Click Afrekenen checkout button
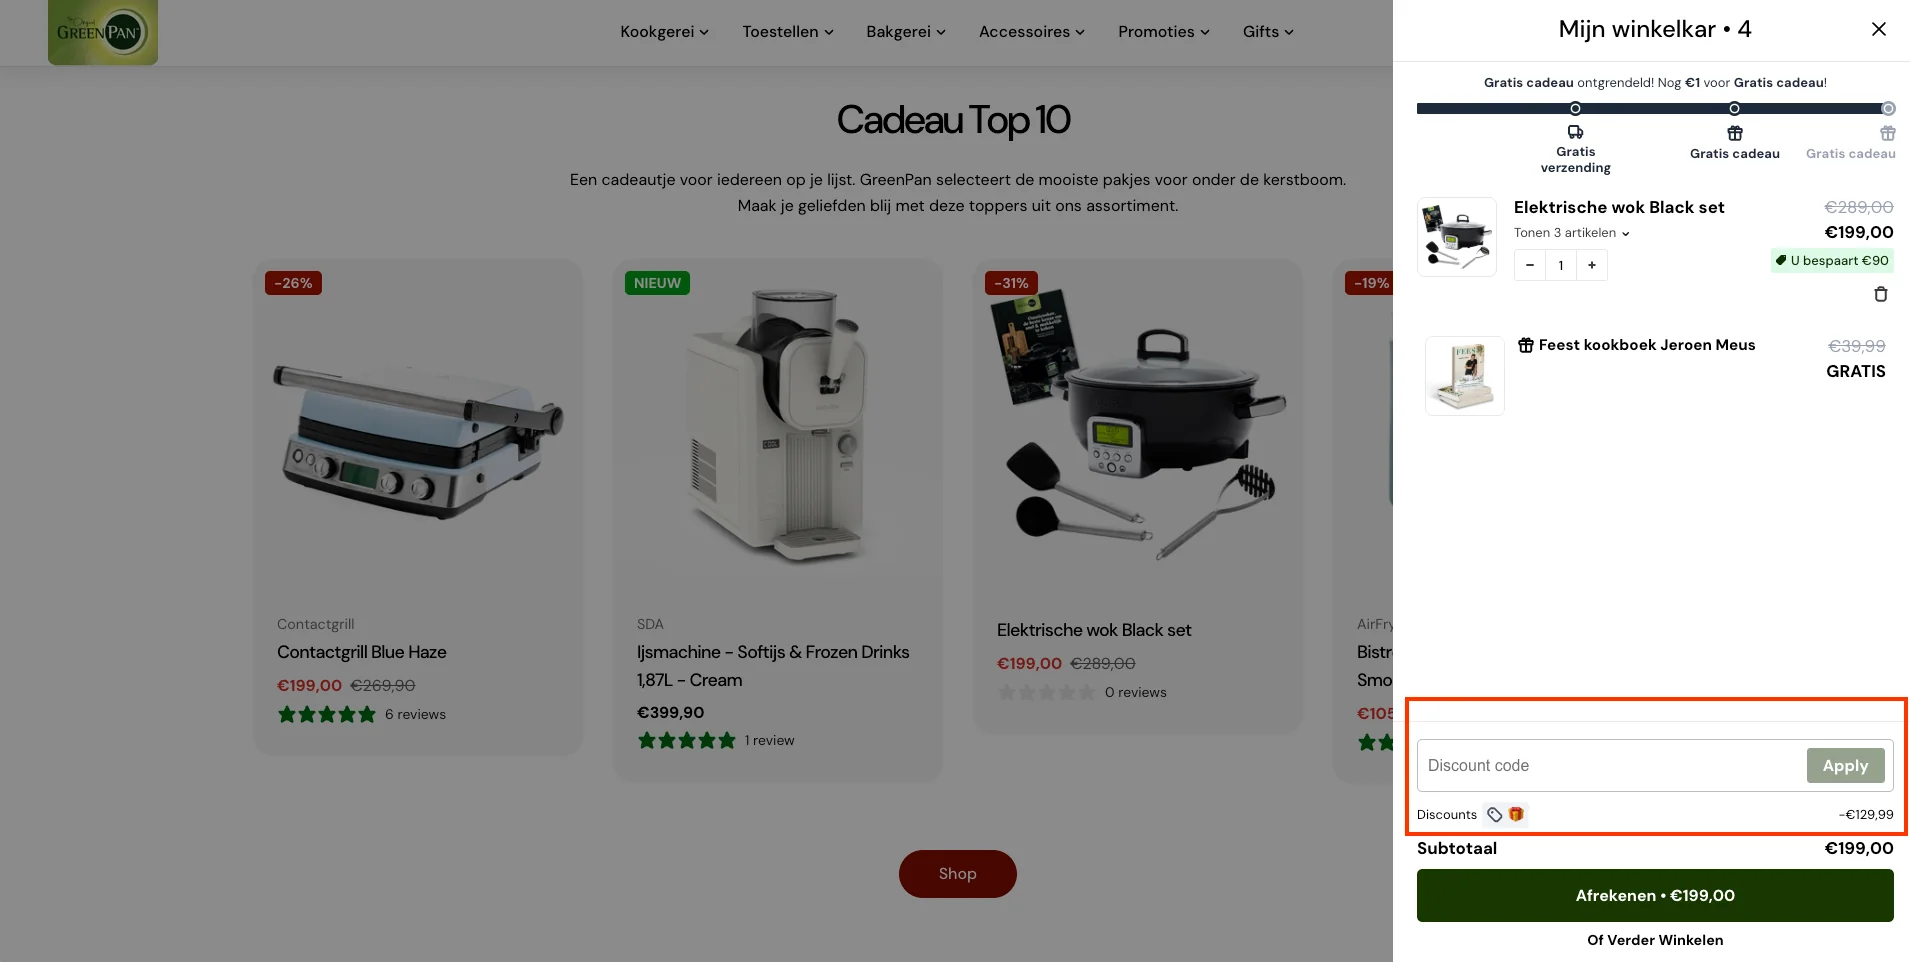Image resolution: width=1910 pixels, height=962 pixels. tap(1655, 896)
